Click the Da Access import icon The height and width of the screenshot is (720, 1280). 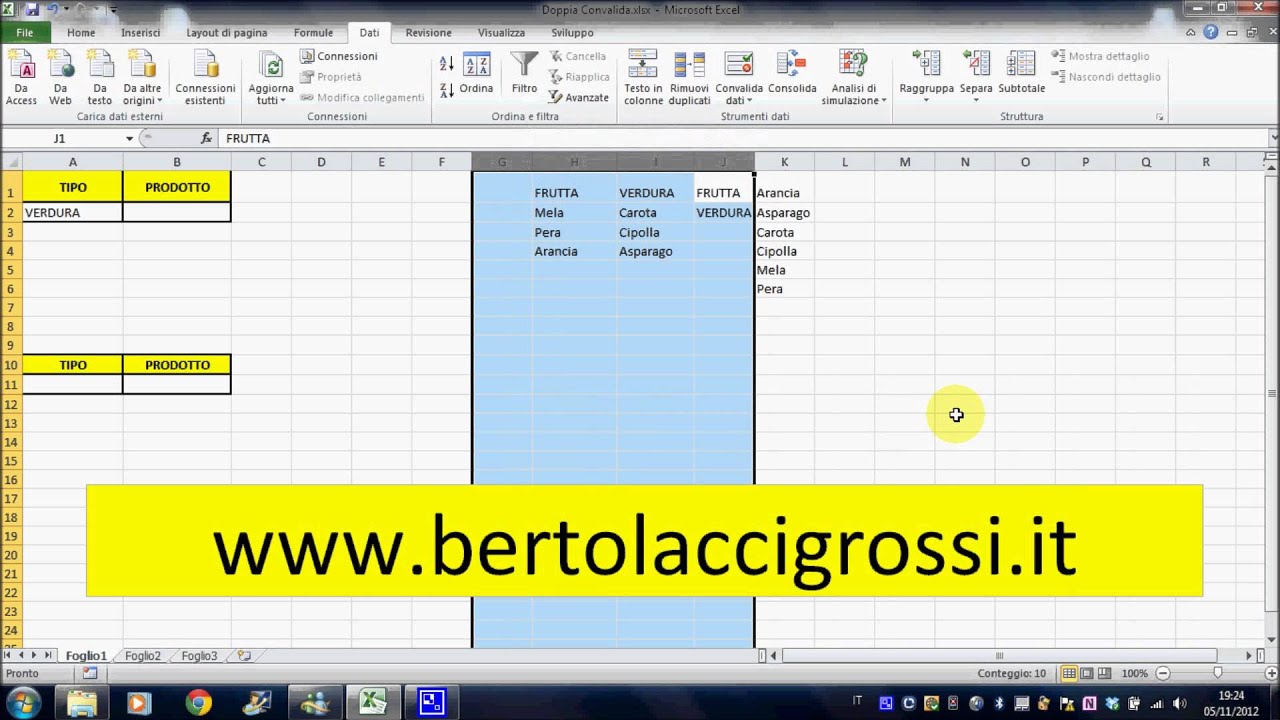point(21,78)
